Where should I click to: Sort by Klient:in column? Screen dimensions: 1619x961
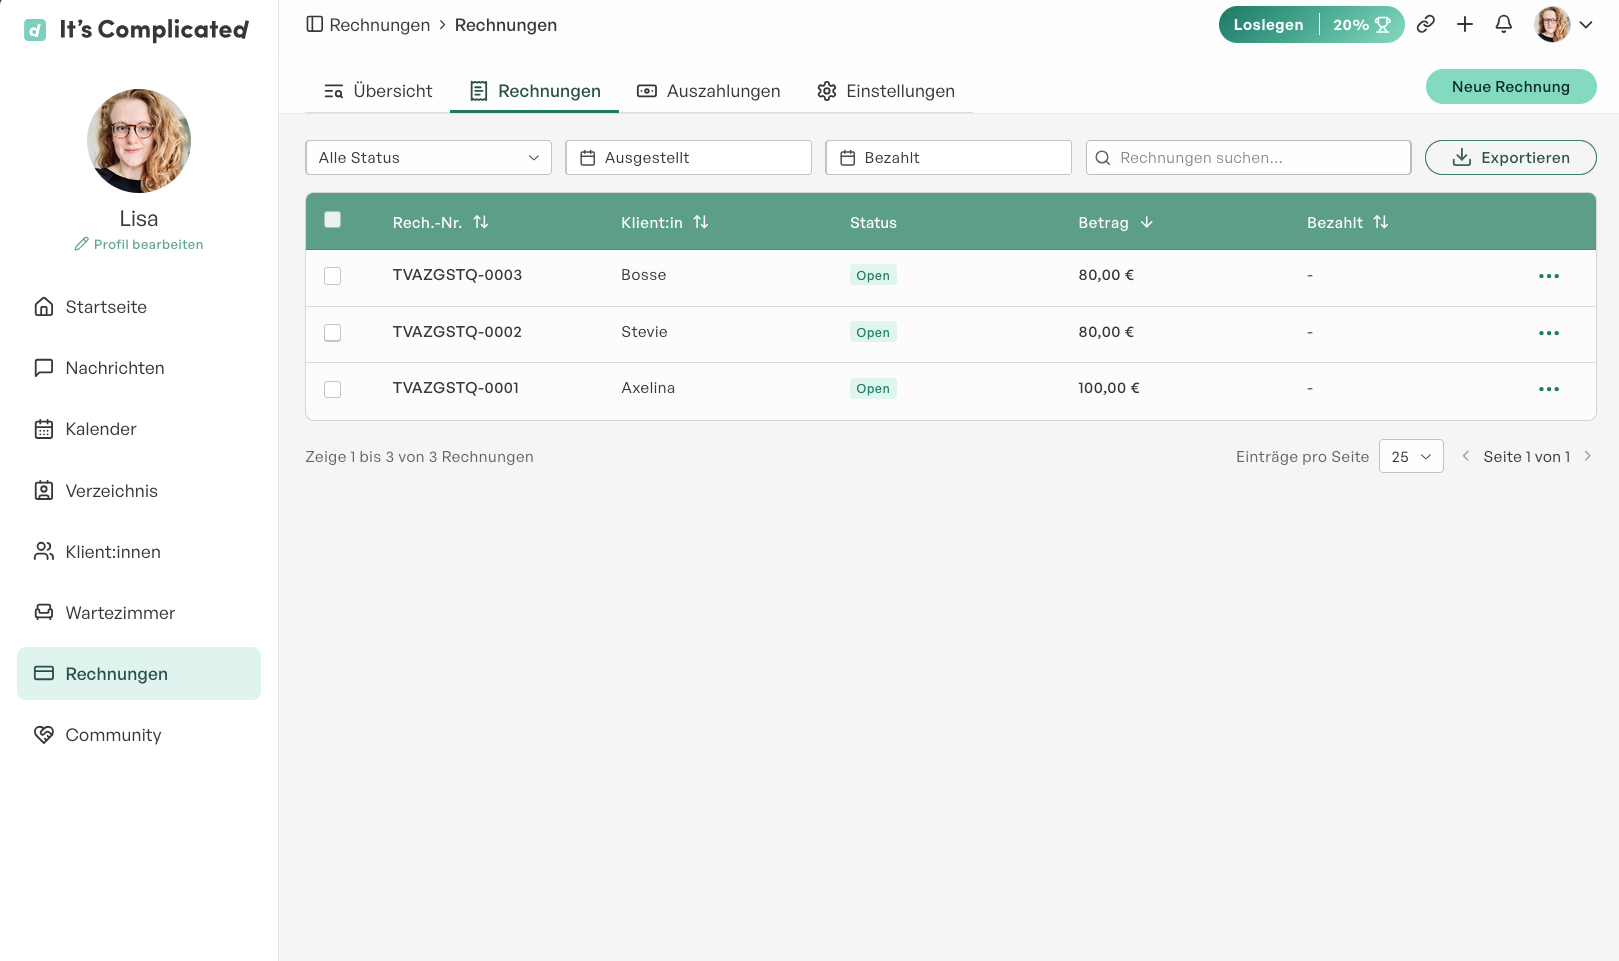point(665,223)
